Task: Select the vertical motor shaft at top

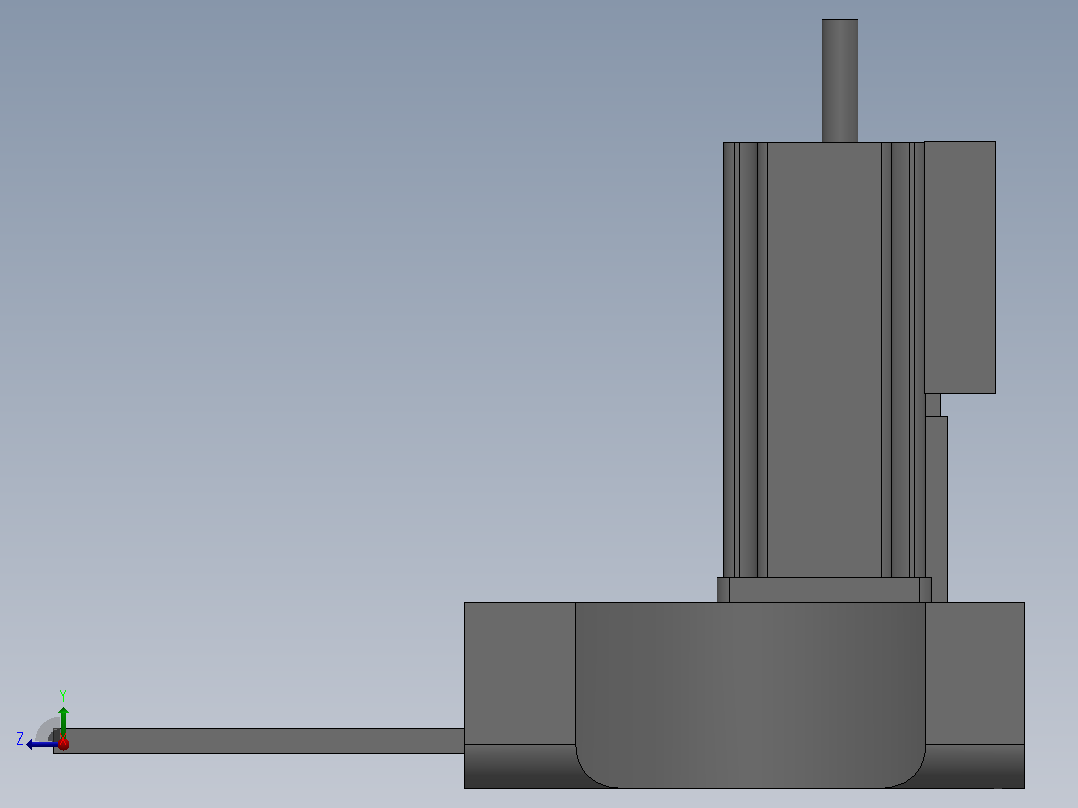Action: (x=839, y=80)
